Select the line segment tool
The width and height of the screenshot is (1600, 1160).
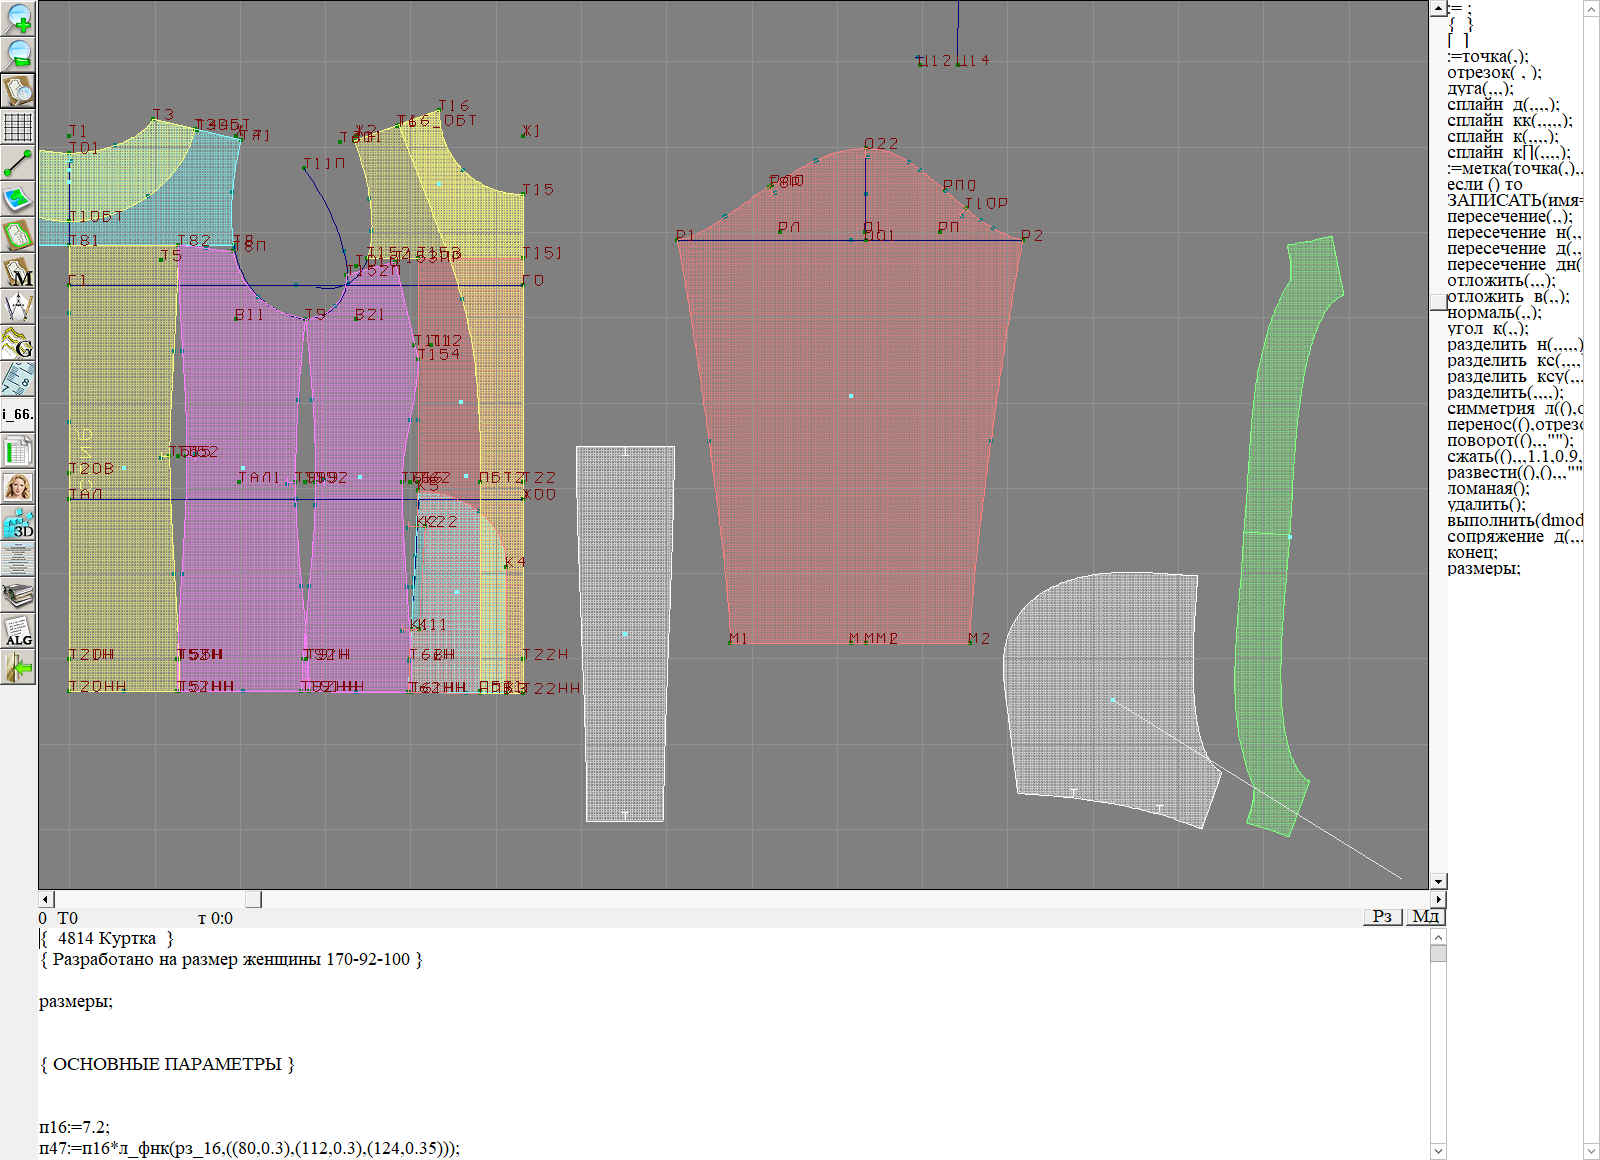[18, 163]
